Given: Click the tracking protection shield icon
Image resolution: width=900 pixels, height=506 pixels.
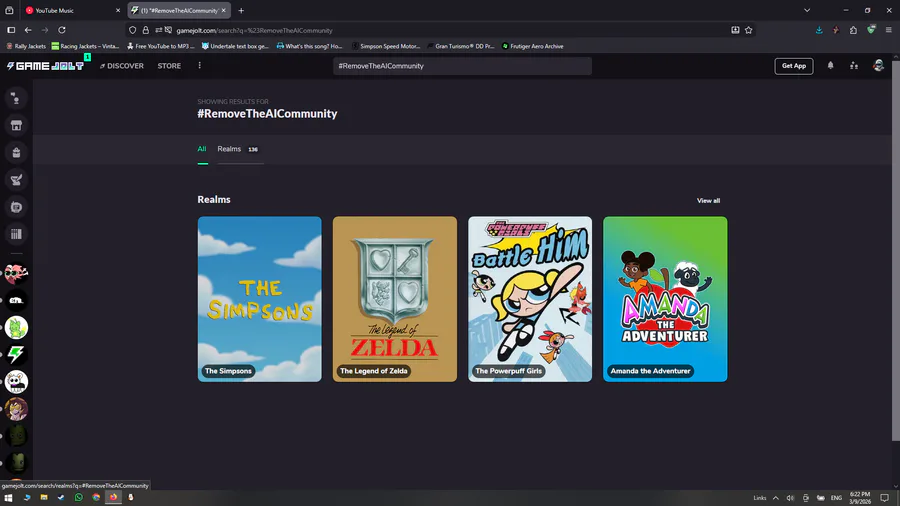Looking at the screenshot, I should point(133,30).
